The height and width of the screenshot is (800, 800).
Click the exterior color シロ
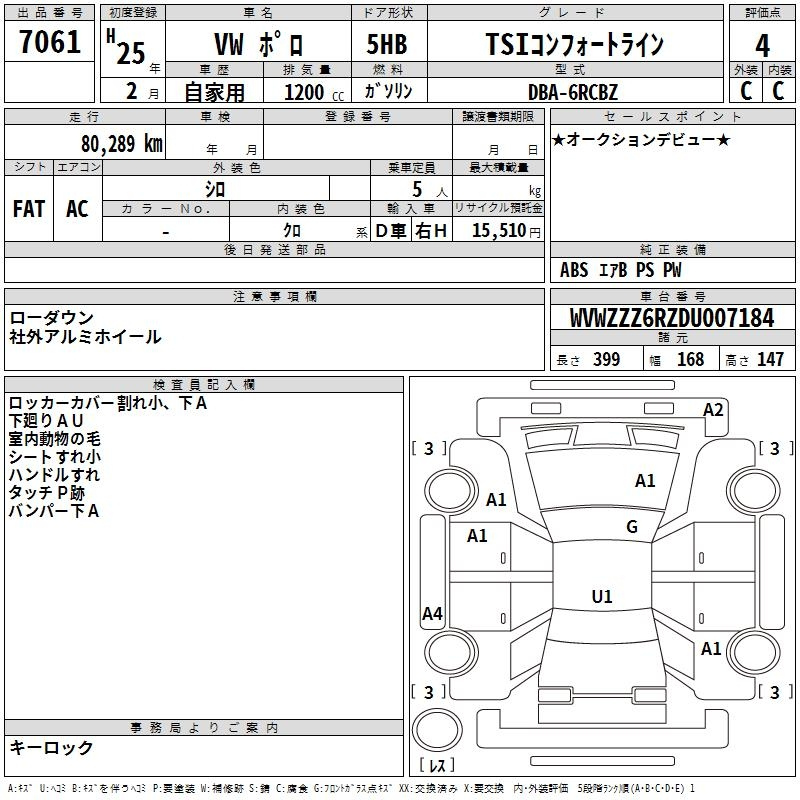[215, 189]
